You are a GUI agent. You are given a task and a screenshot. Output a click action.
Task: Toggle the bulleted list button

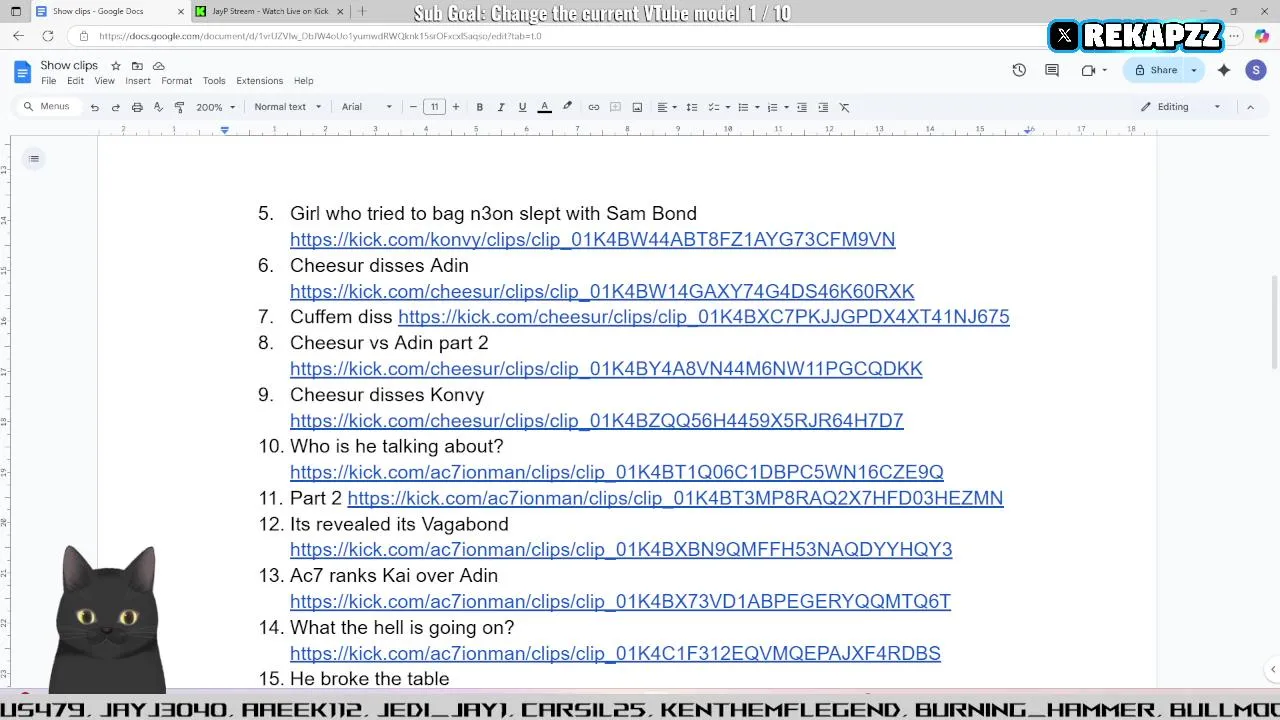(743, 107)
